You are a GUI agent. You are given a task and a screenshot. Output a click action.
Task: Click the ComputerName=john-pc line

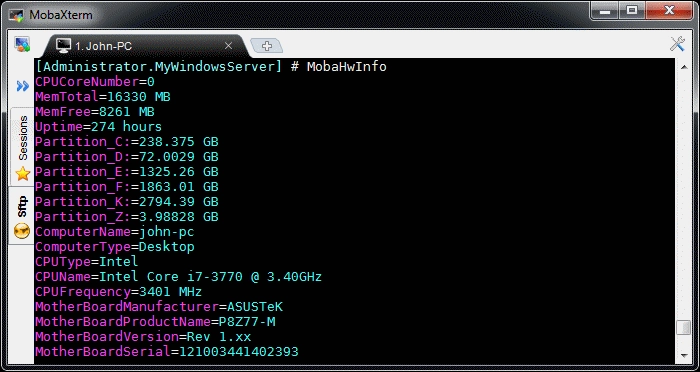point(115,232)
